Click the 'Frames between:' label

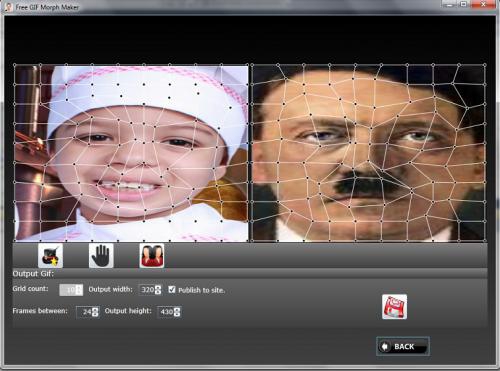tap(40, 311)
